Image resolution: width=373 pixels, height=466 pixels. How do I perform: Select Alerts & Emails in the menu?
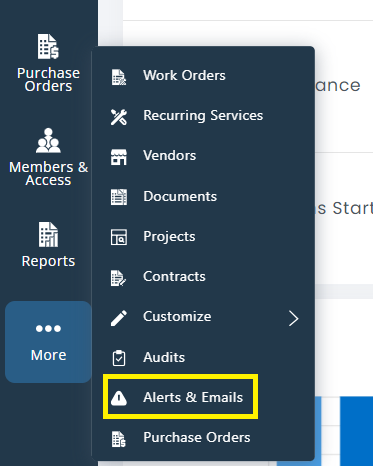click(x=180, y=397)
